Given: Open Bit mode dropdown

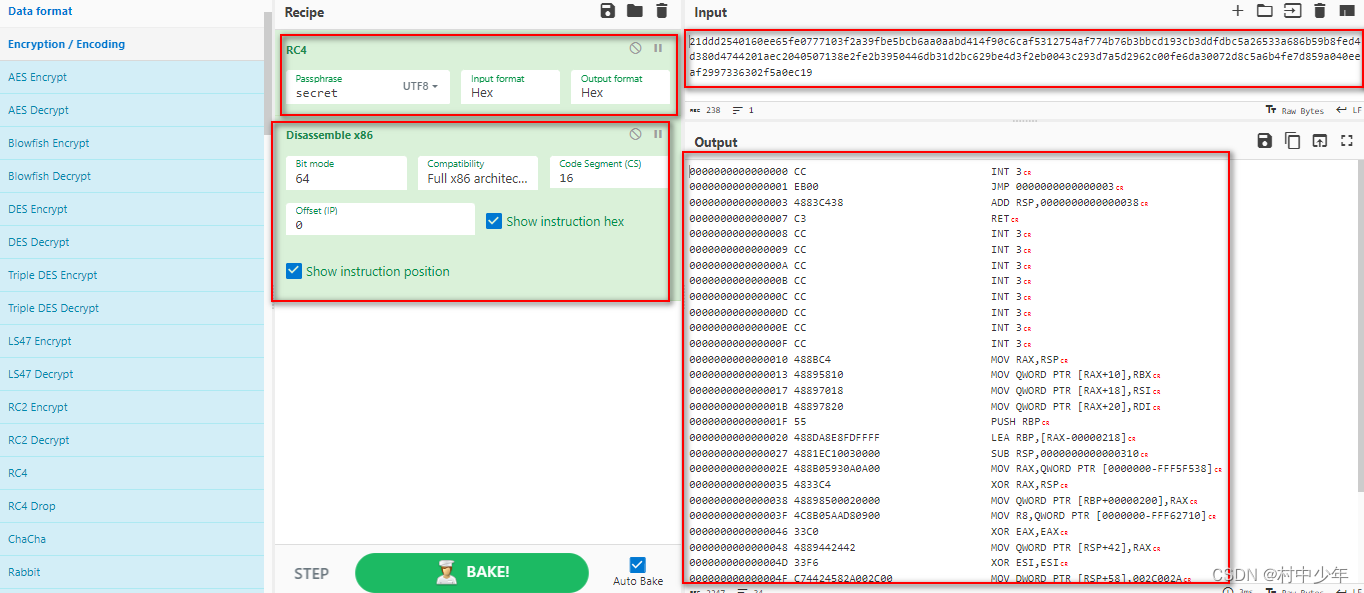Looking at the screenshot, I should point(346,172).
